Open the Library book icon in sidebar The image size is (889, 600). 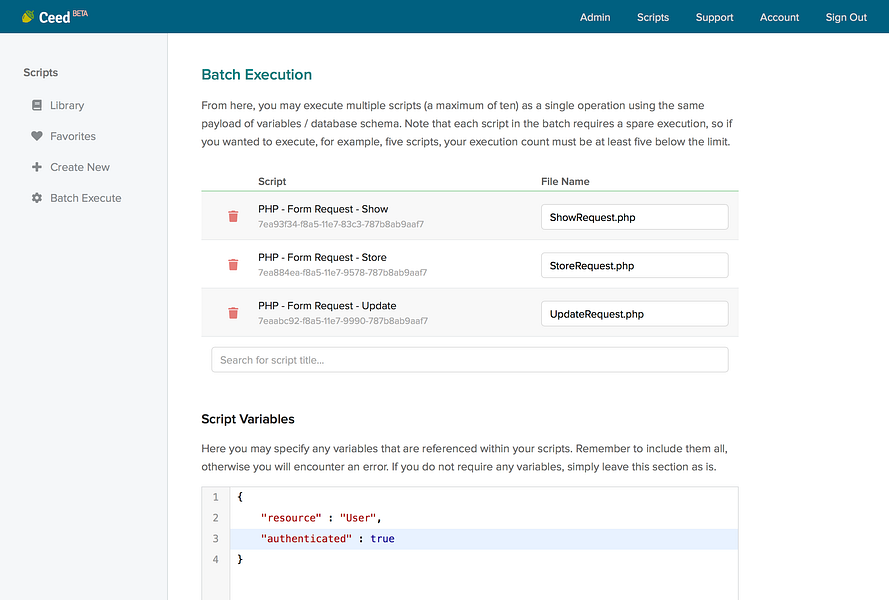pos(37,105)
